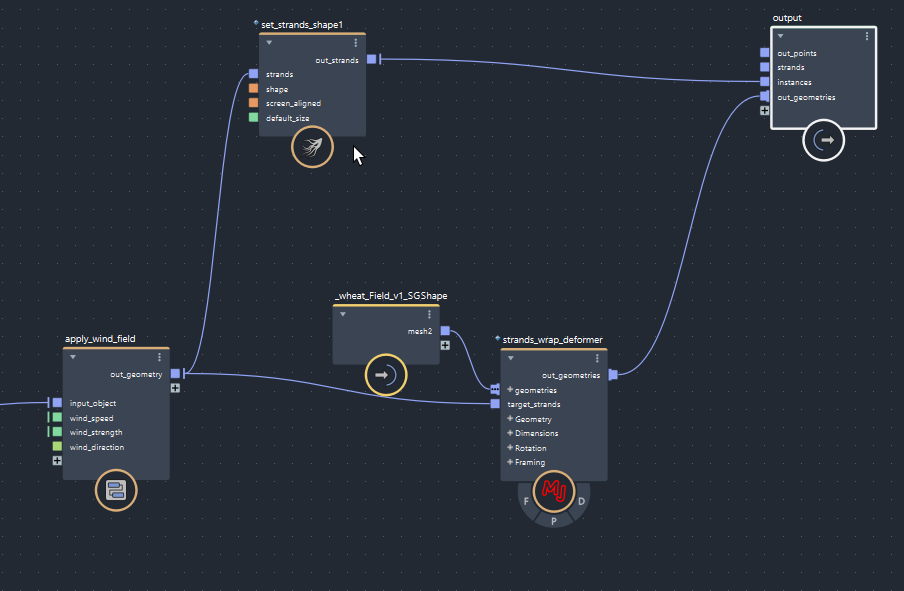The image size is (904, 591).
Task: Click the compound badge icon below apply_wind_field
Action: click(116, 491)
